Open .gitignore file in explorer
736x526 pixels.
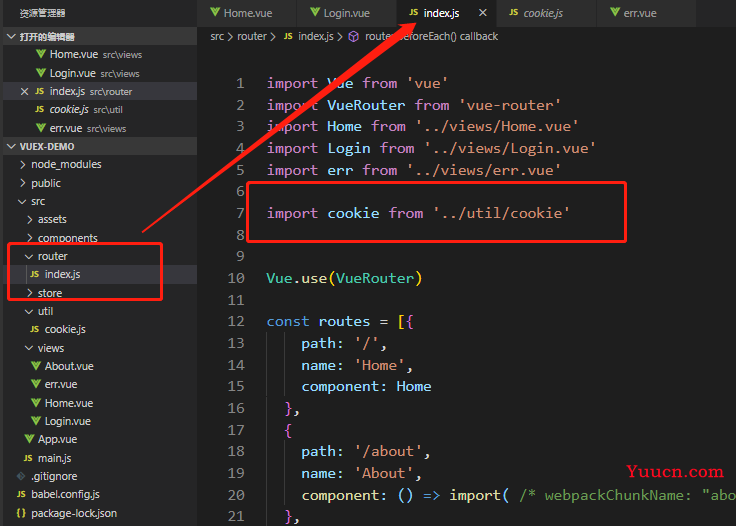click(100, 476)
